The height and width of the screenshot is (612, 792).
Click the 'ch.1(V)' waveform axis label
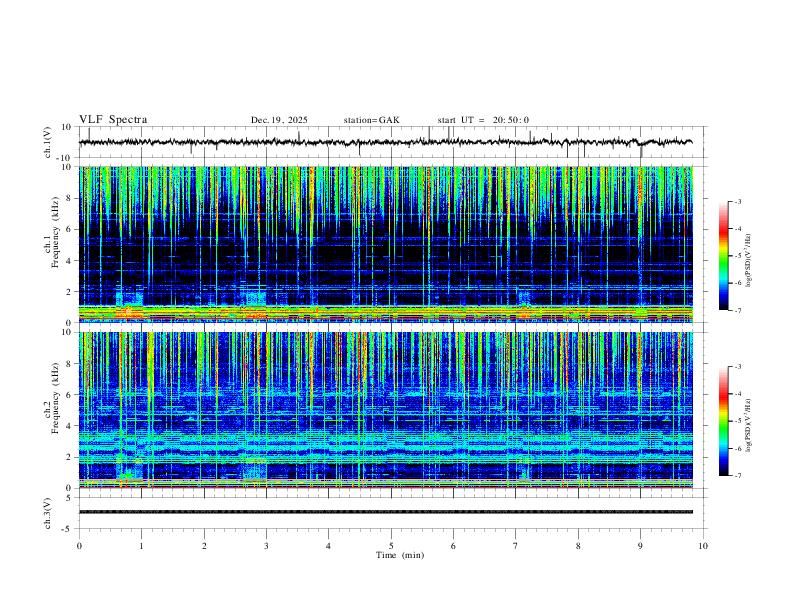pyautogui.click(x=48, y=142)
